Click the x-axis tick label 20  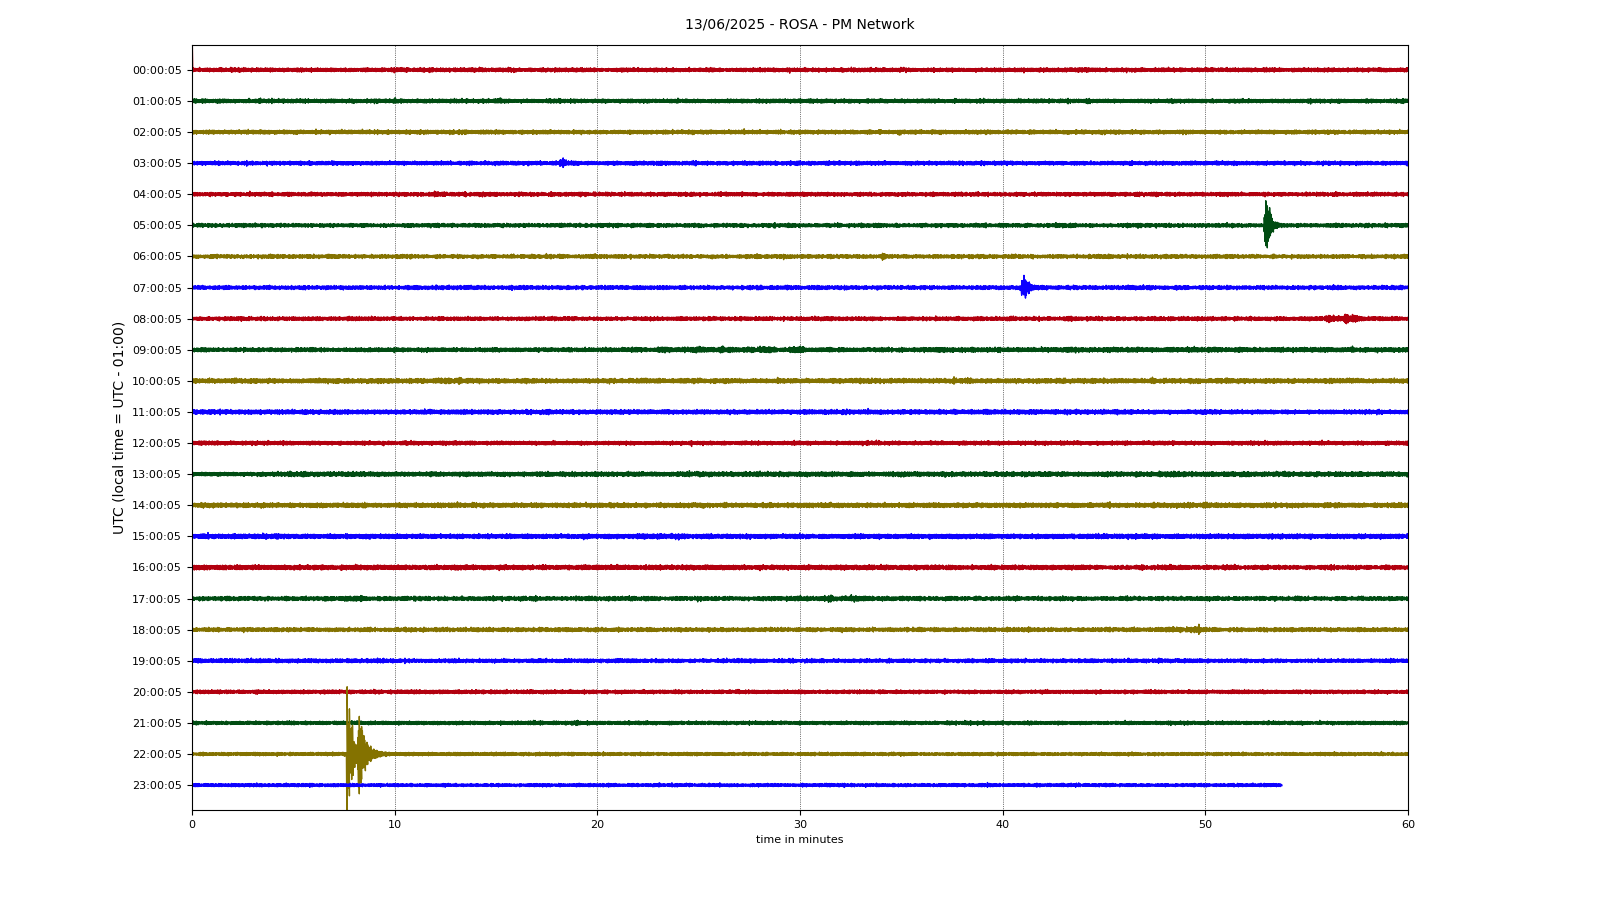click(x=597, y=825)
